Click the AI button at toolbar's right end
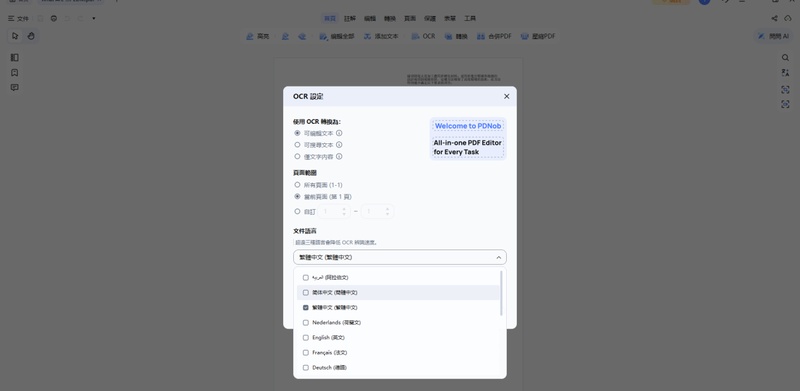 (773, 36)
